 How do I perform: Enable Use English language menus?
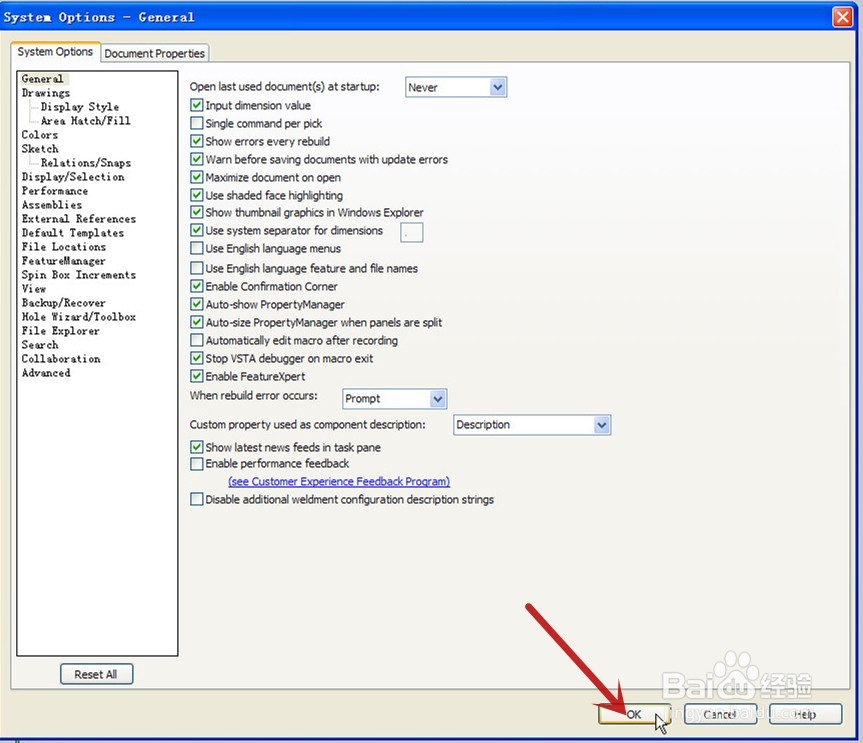pos(196,248)
